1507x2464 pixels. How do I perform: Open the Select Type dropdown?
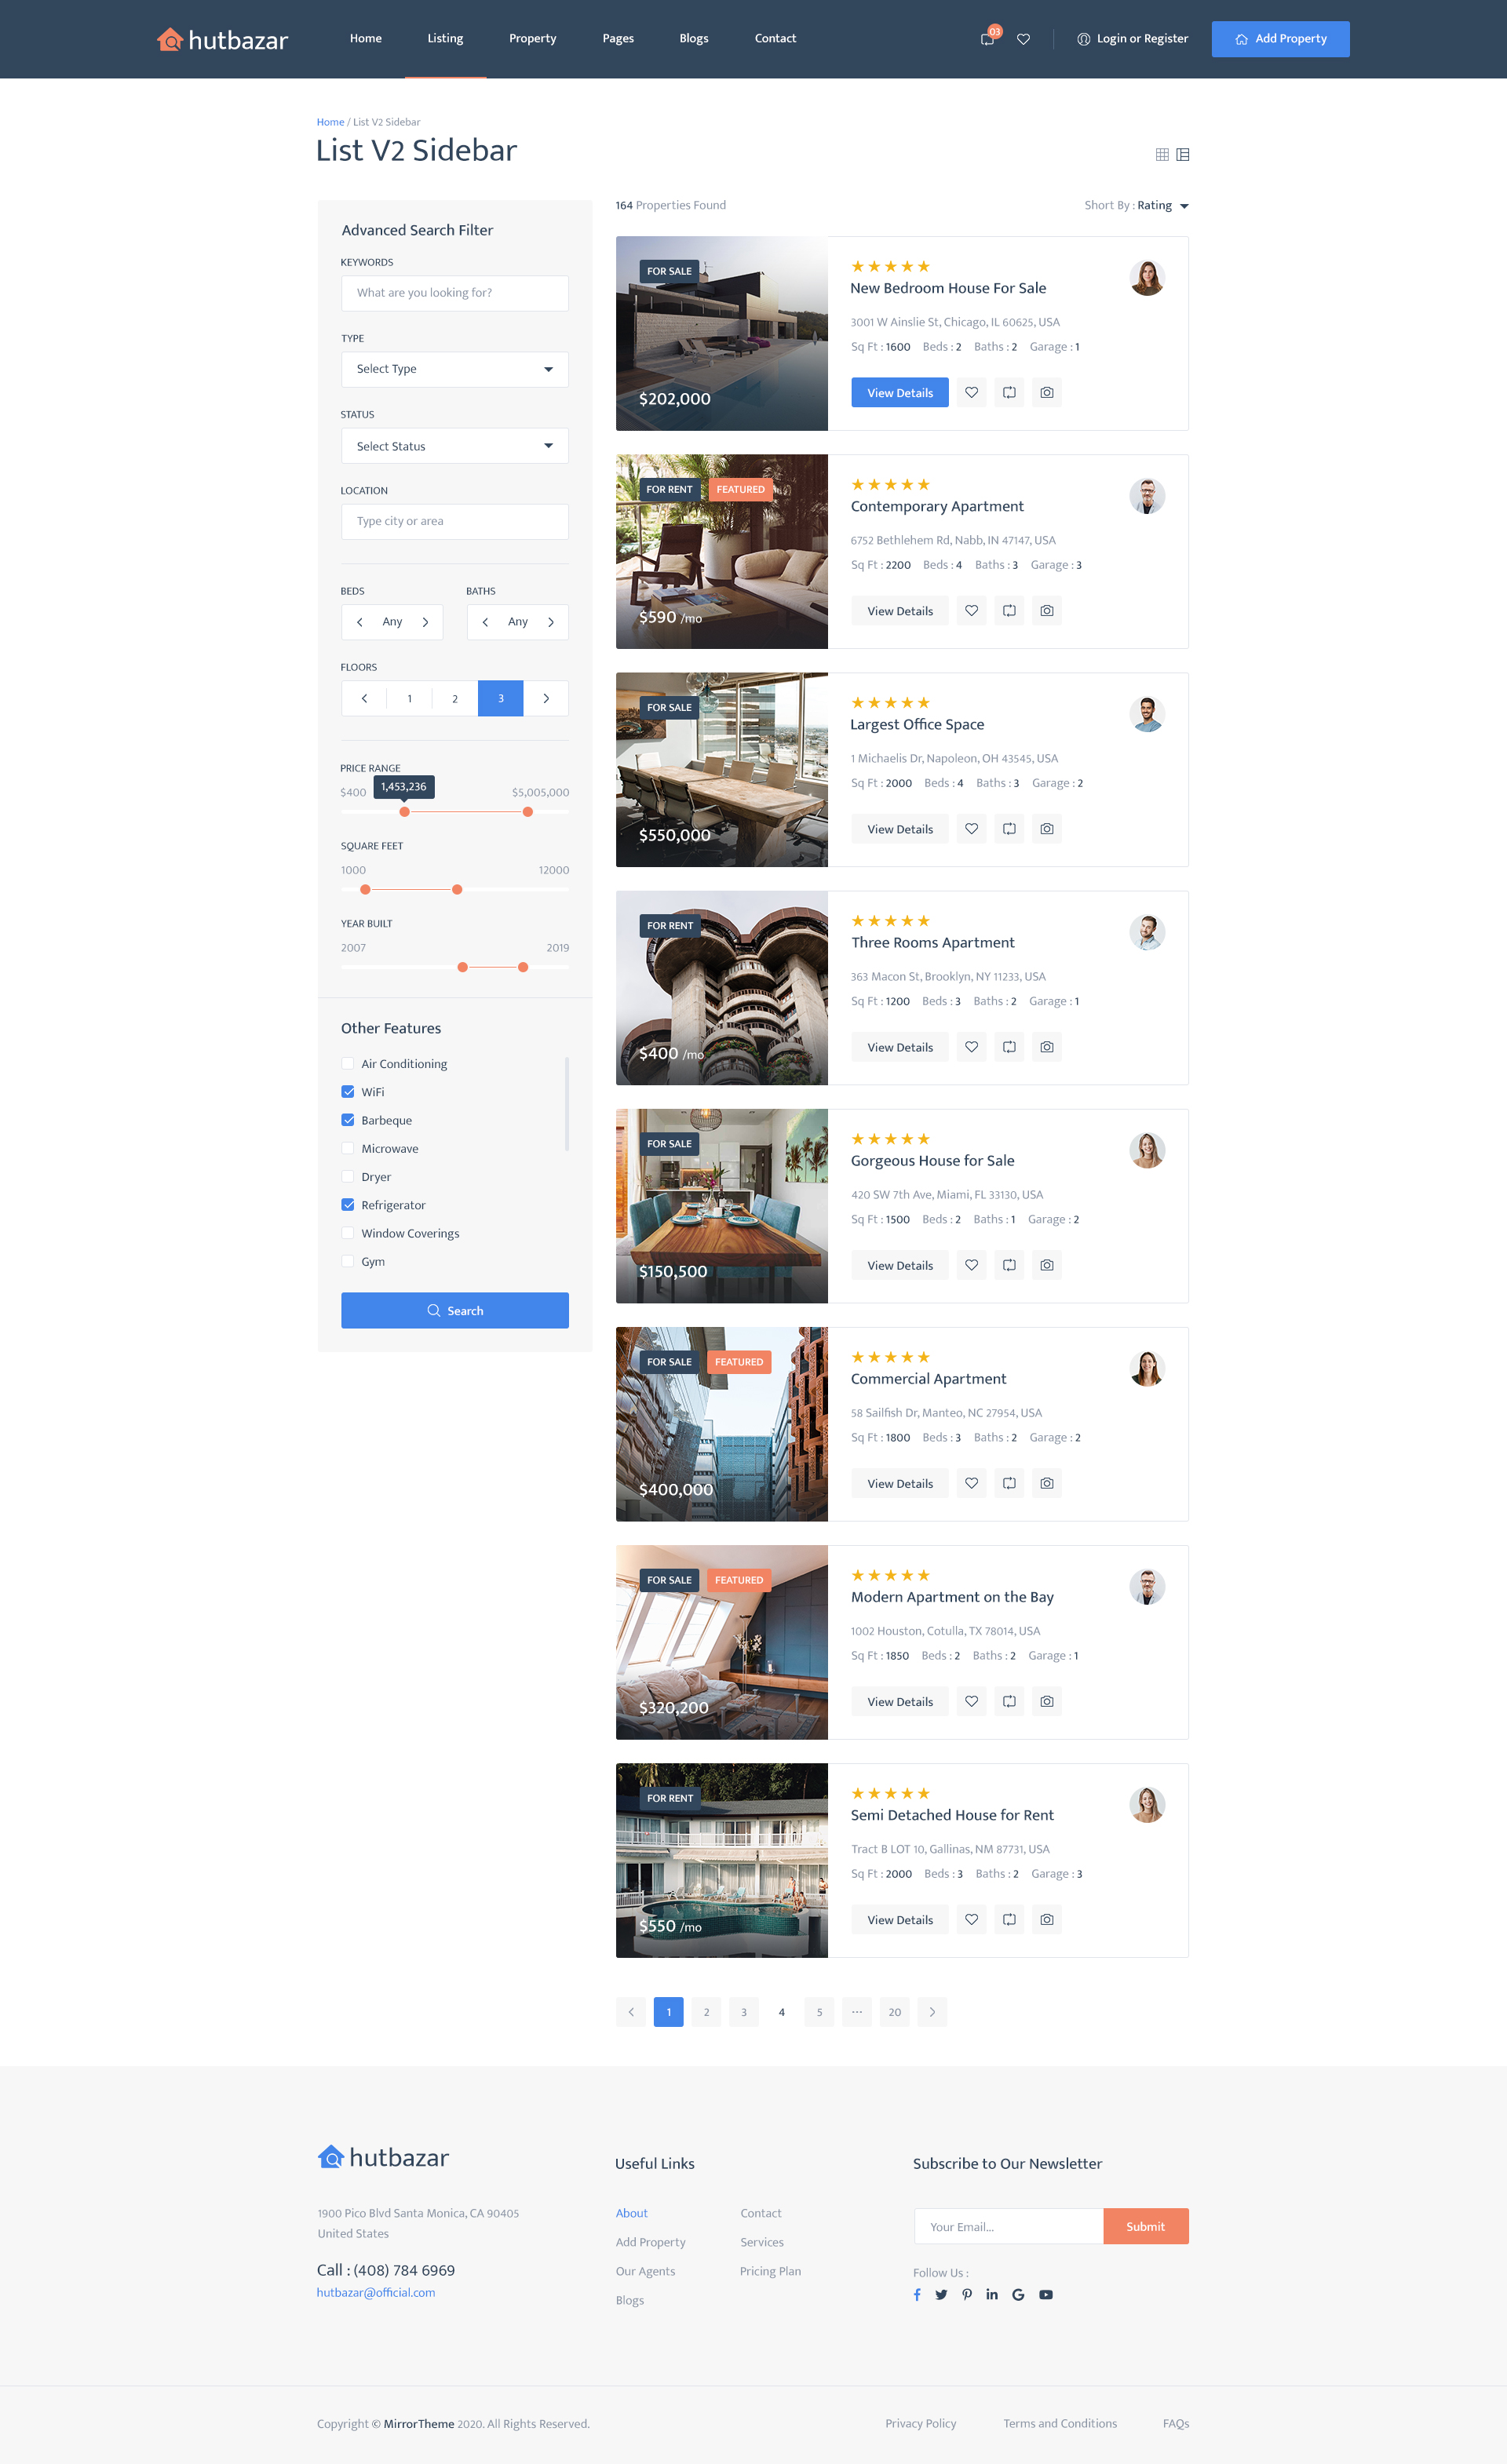pos(454,369)
